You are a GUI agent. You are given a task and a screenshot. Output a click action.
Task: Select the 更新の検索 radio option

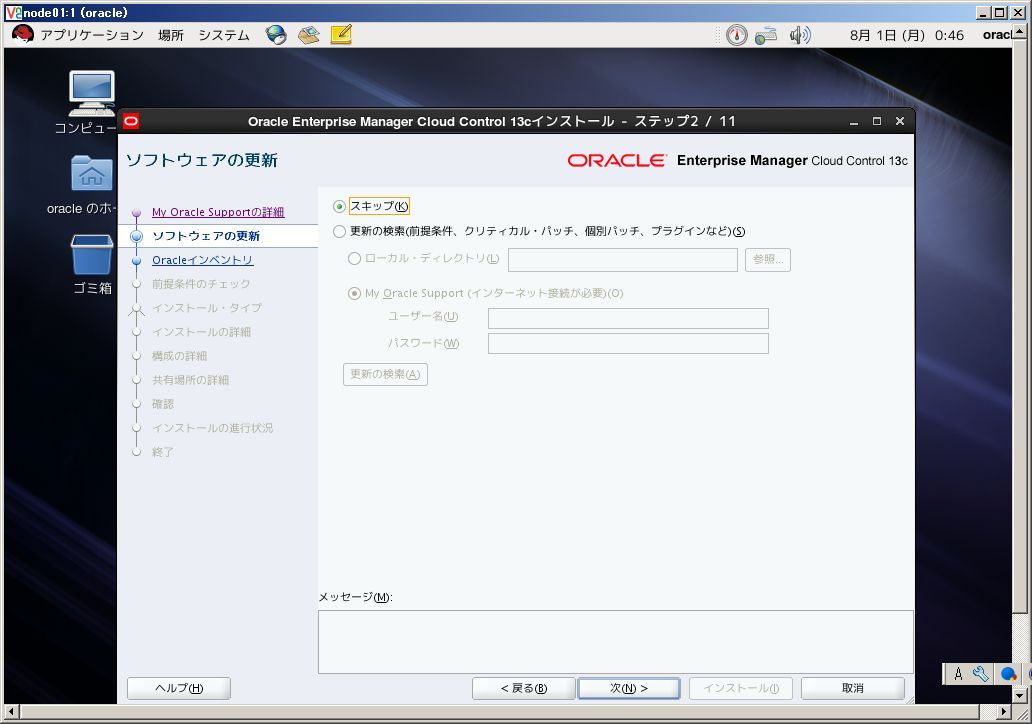coord(339,232)
